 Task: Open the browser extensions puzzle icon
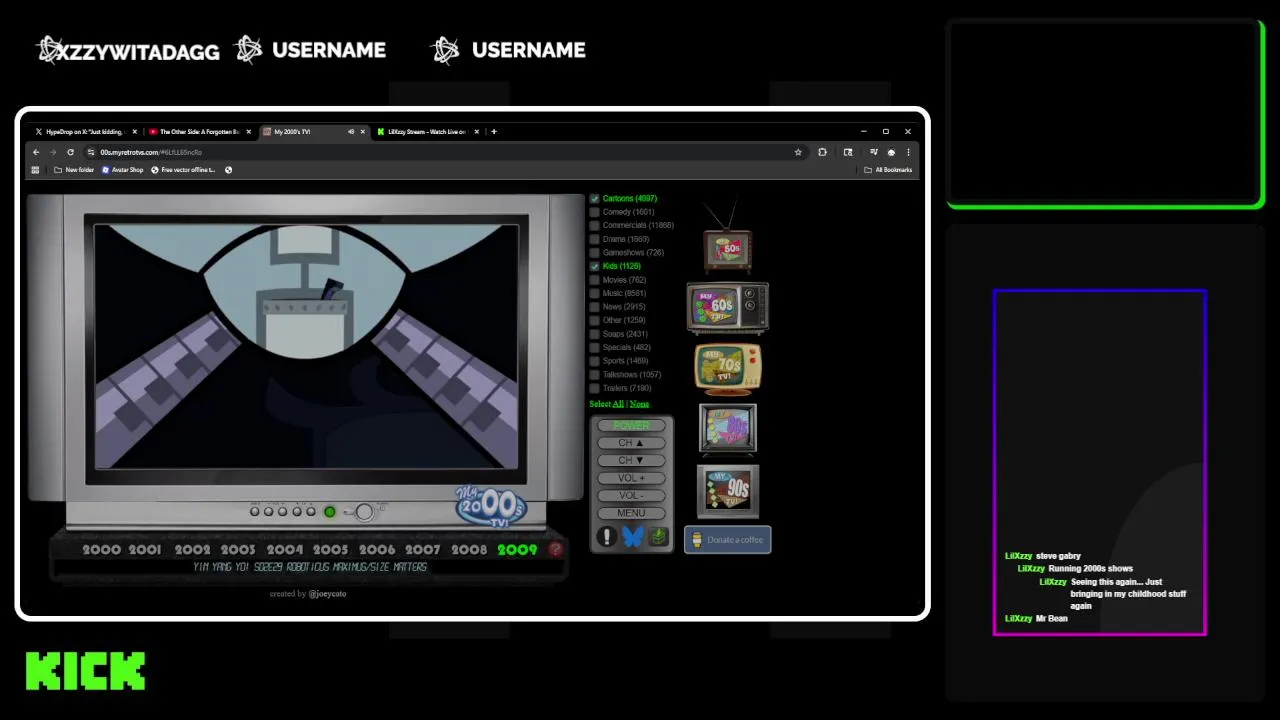(822, 152)
